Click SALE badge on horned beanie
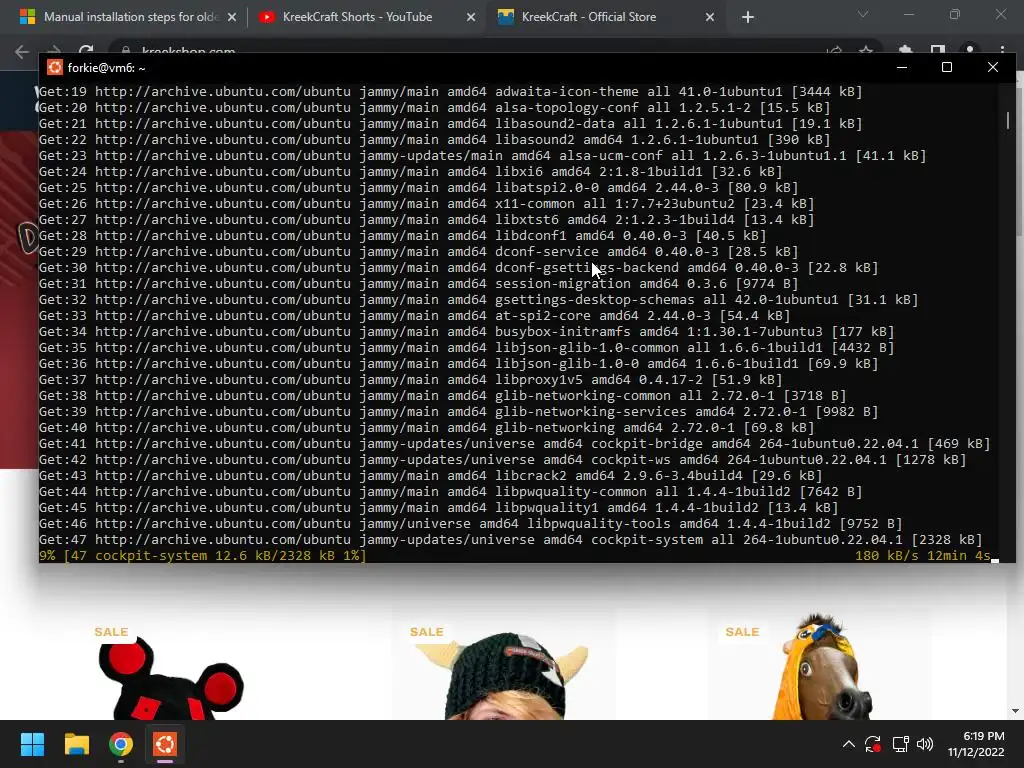 tap(426, 632)
